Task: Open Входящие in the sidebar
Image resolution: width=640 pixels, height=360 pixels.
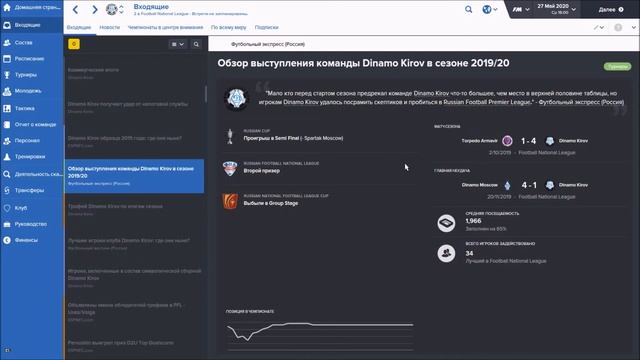Action: point(32,25)
